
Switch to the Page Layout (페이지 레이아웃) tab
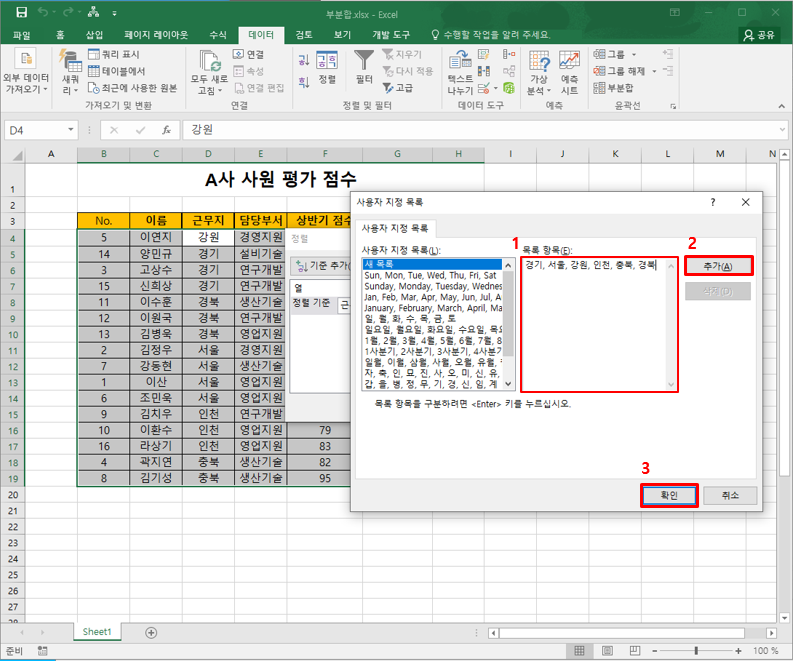tap(156, 34)
